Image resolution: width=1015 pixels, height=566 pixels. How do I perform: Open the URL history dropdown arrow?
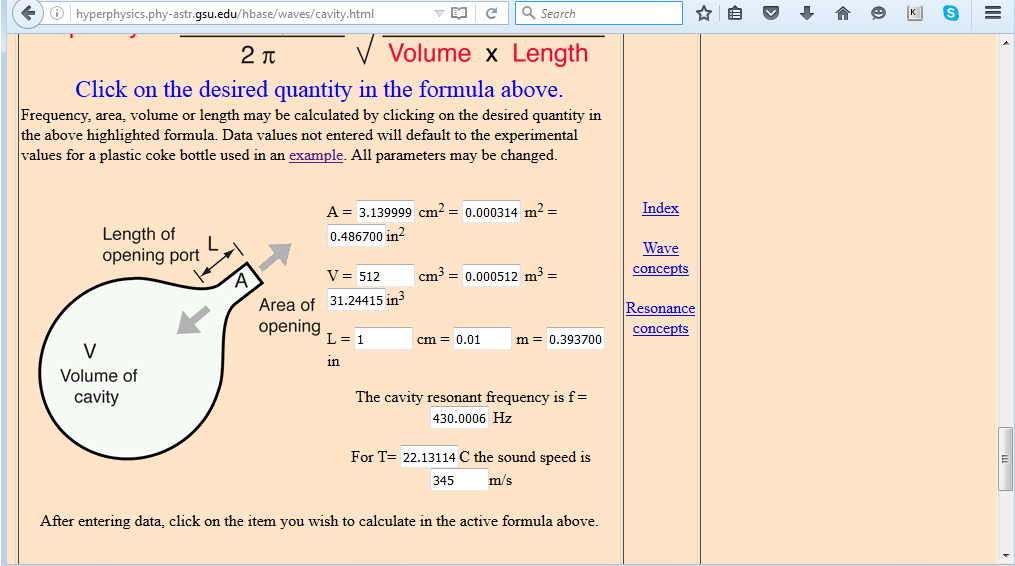click(439, 14)
